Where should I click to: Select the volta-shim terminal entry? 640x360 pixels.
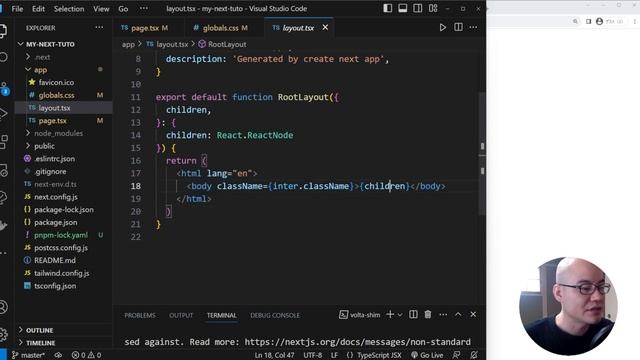coord(360,315)
